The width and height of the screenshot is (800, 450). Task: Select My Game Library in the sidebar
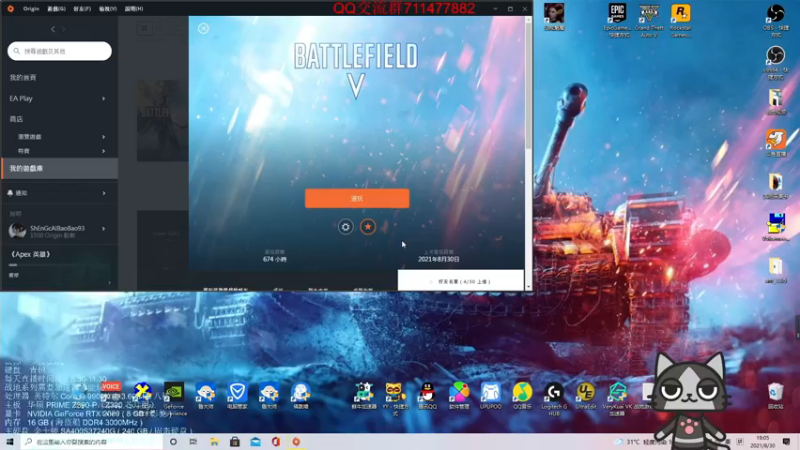coord(59,168)
